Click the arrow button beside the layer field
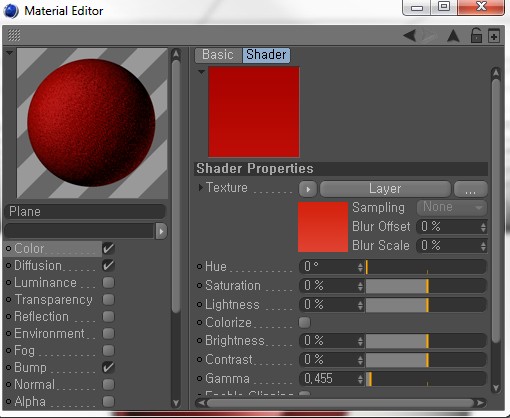 tap(161, 231)
